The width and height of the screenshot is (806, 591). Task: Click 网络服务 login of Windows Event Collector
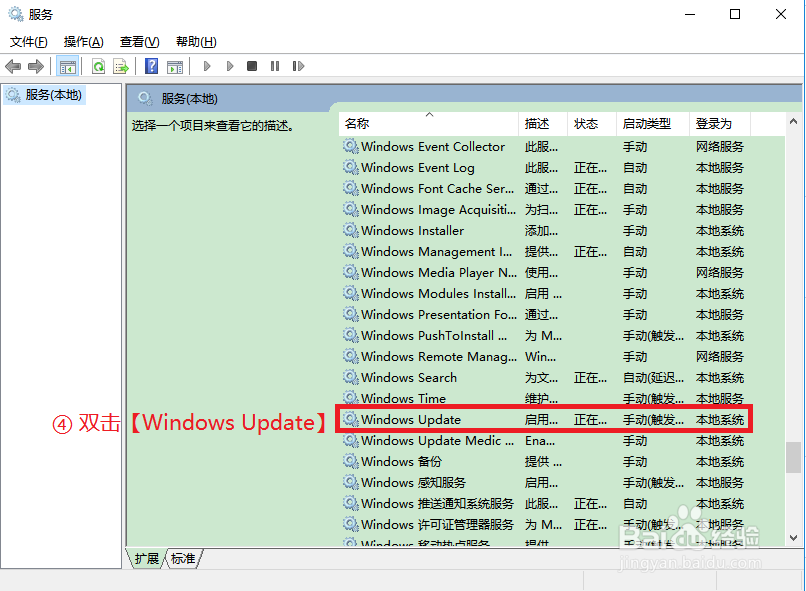(720, 147)
